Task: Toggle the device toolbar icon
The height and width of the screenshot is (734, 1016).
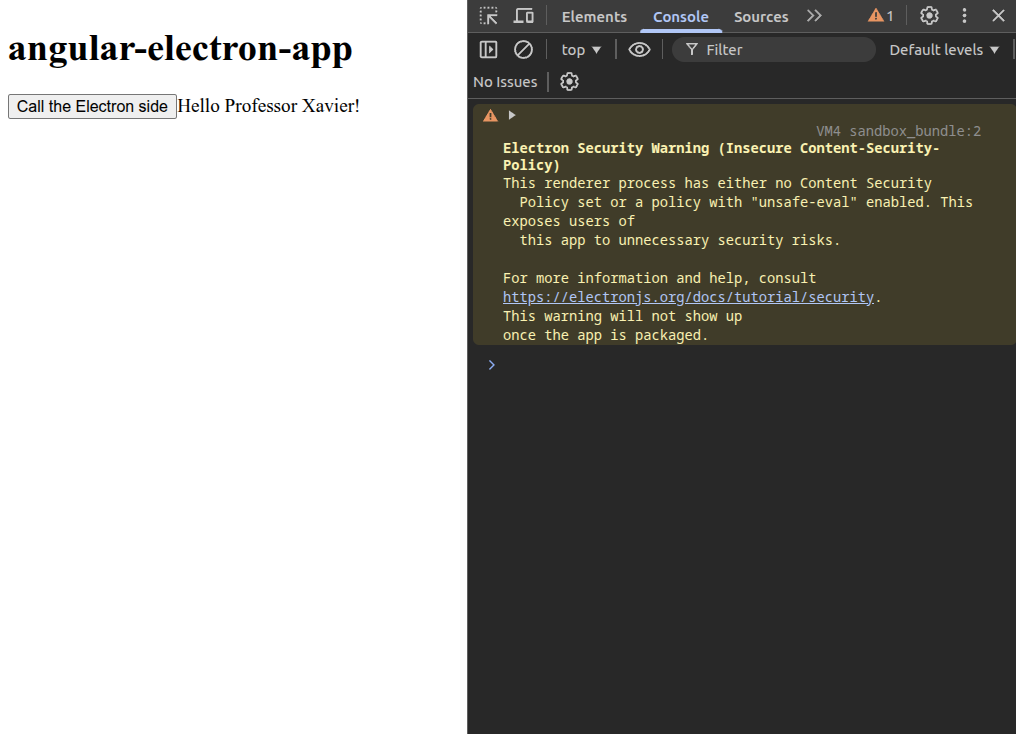Action: tap(524, 16)
